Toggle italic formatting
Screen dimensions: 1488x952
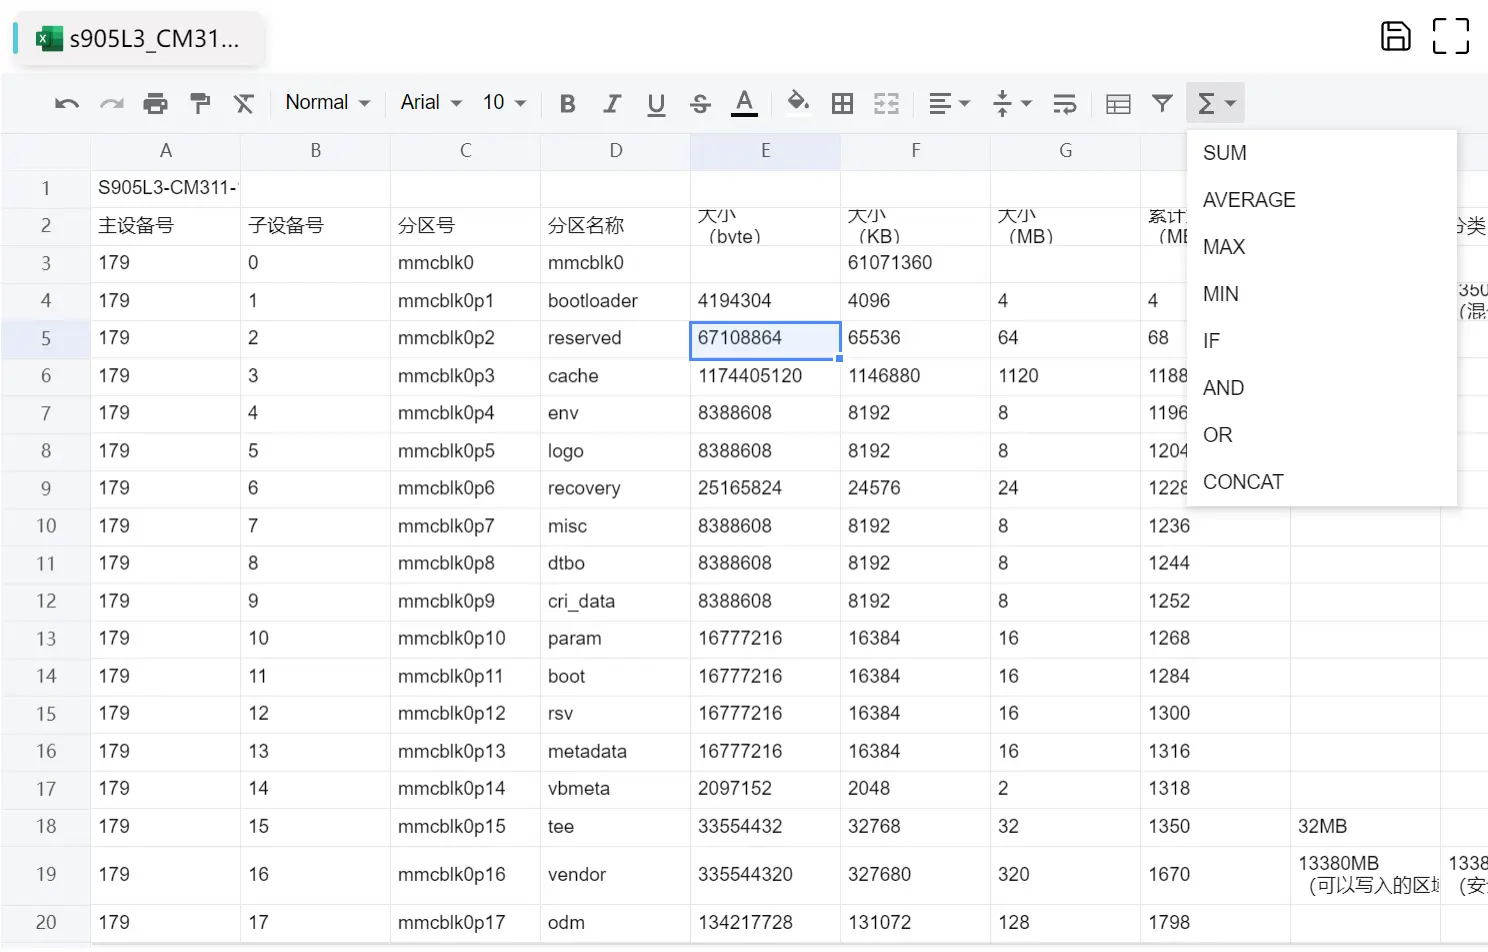point(612,103)
